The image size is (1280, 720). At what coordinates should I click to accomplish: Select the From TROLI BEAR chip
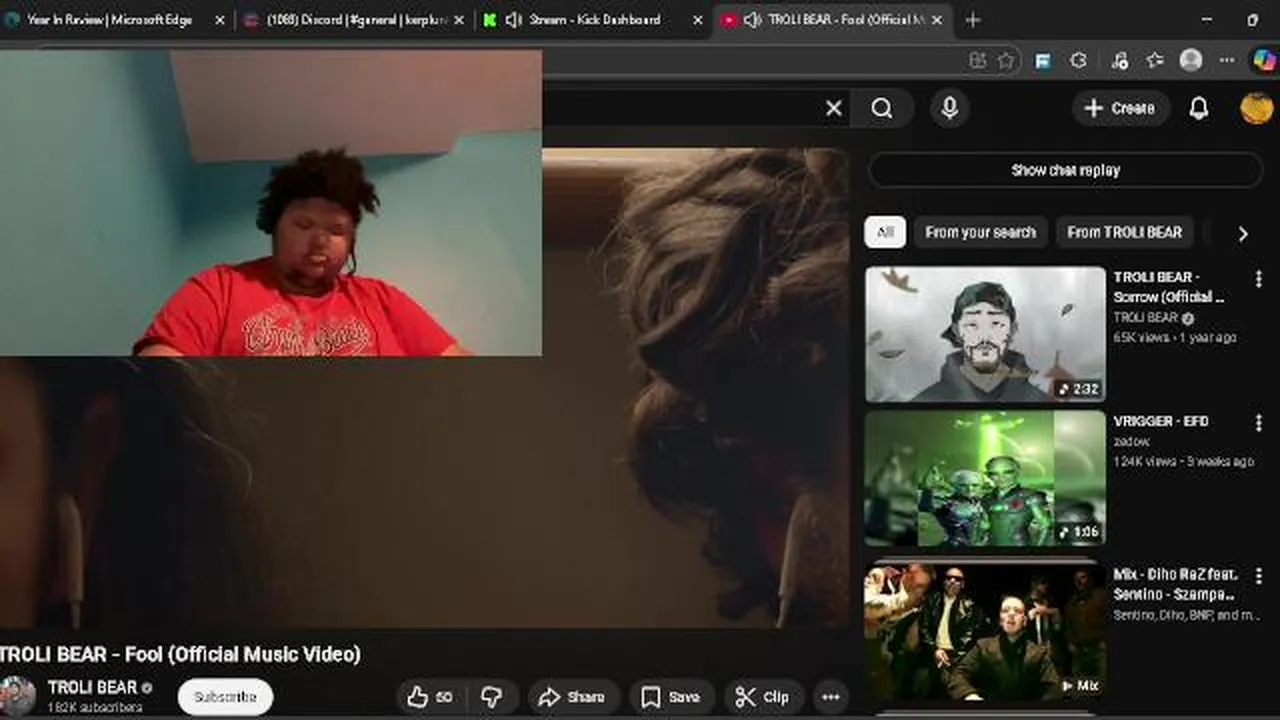(x=1124, y=232)
